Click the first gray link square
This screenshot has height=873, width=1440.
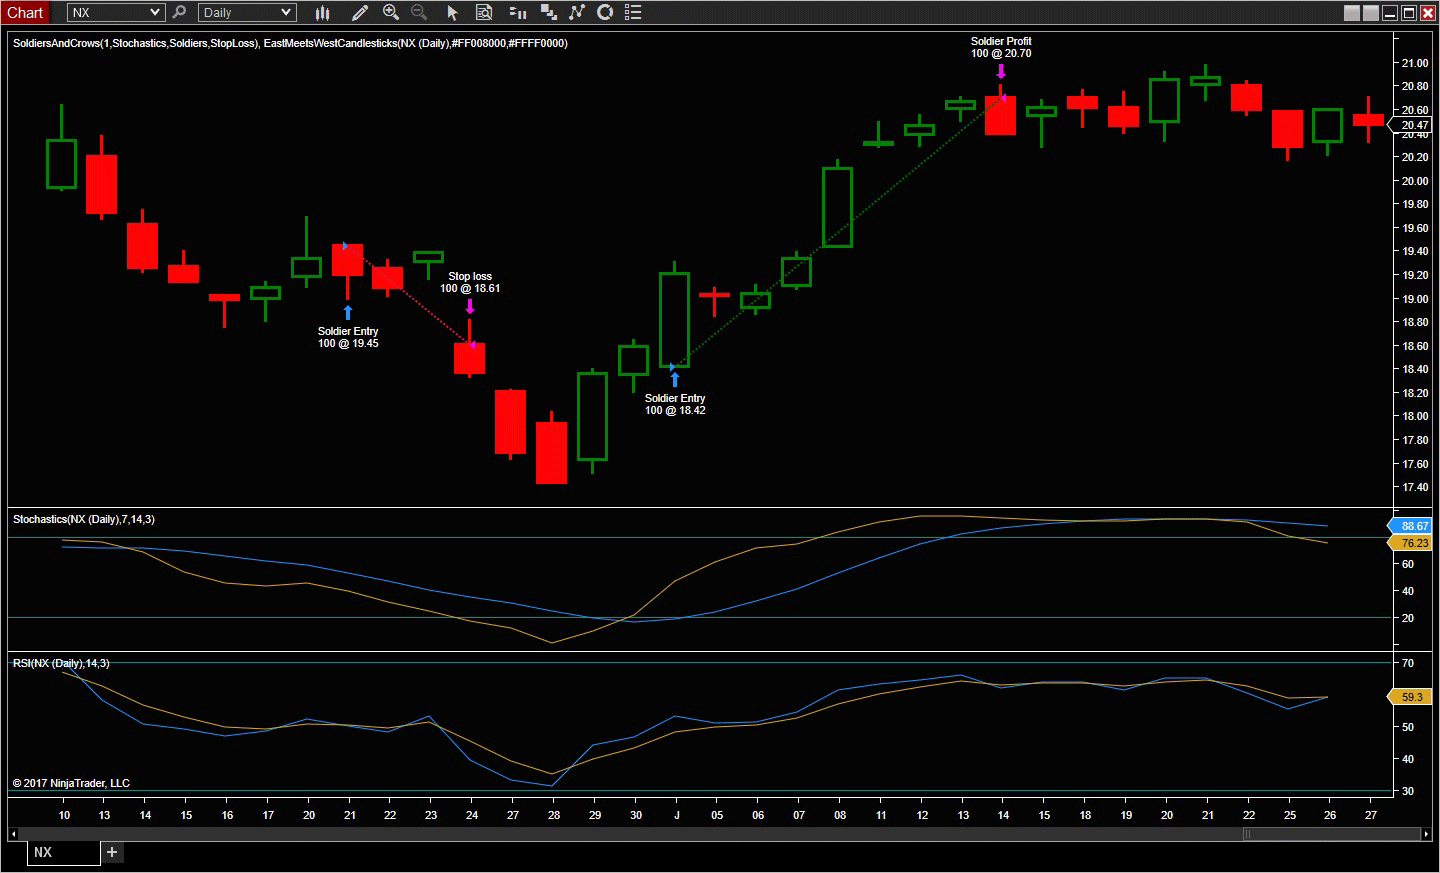click(1352, 12)
